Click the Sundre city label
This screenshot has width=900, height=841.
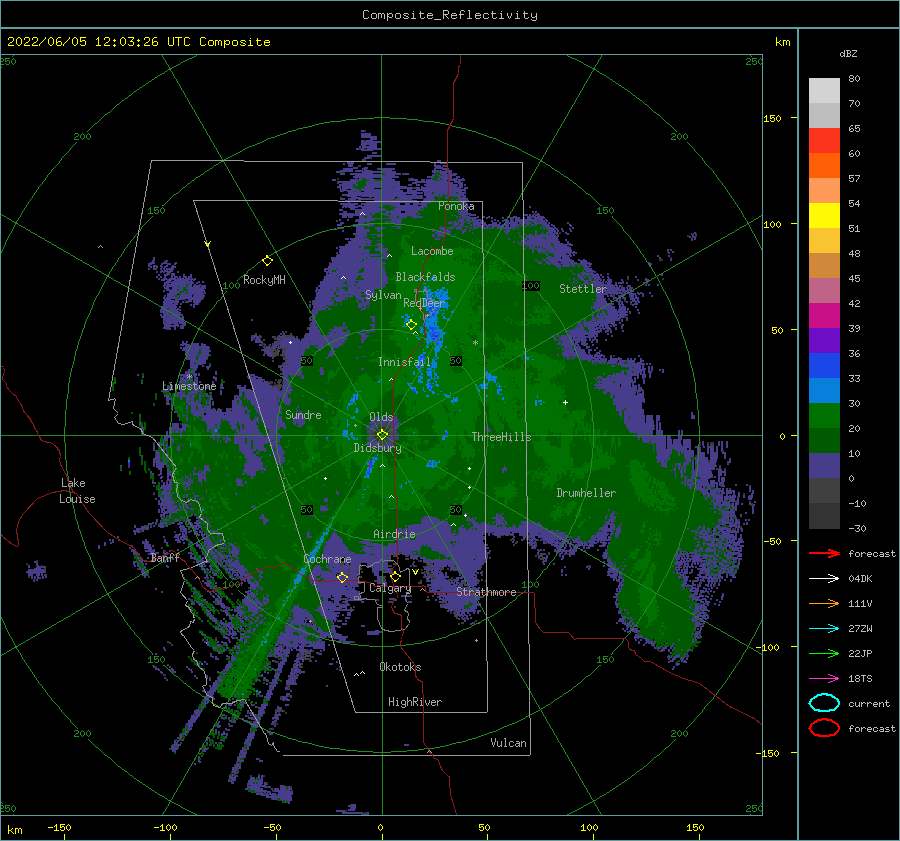point(303,414)
